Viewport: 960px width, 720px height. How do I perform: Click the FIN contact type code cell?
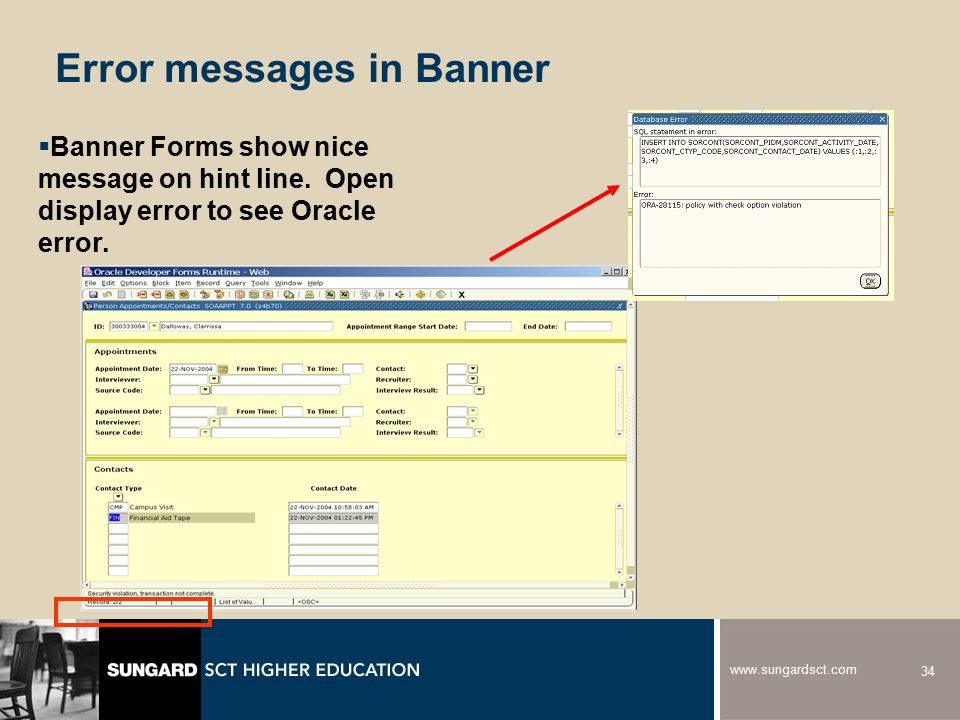(x=118, y=518)
